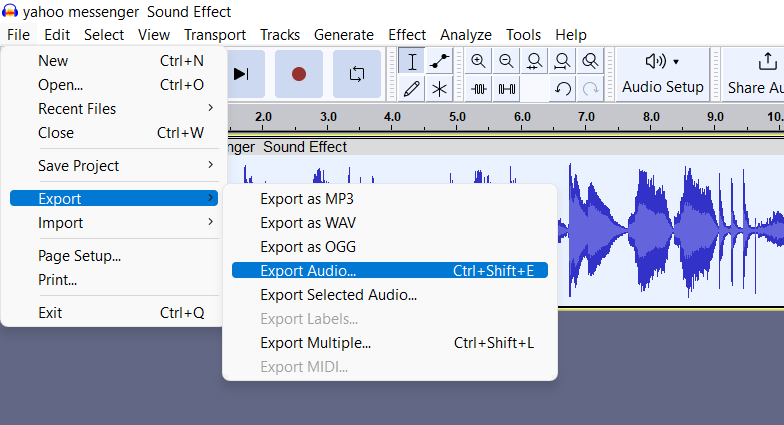
Task: Click the 8.0 mark on timeline ruler
Action: coord(652,117)
